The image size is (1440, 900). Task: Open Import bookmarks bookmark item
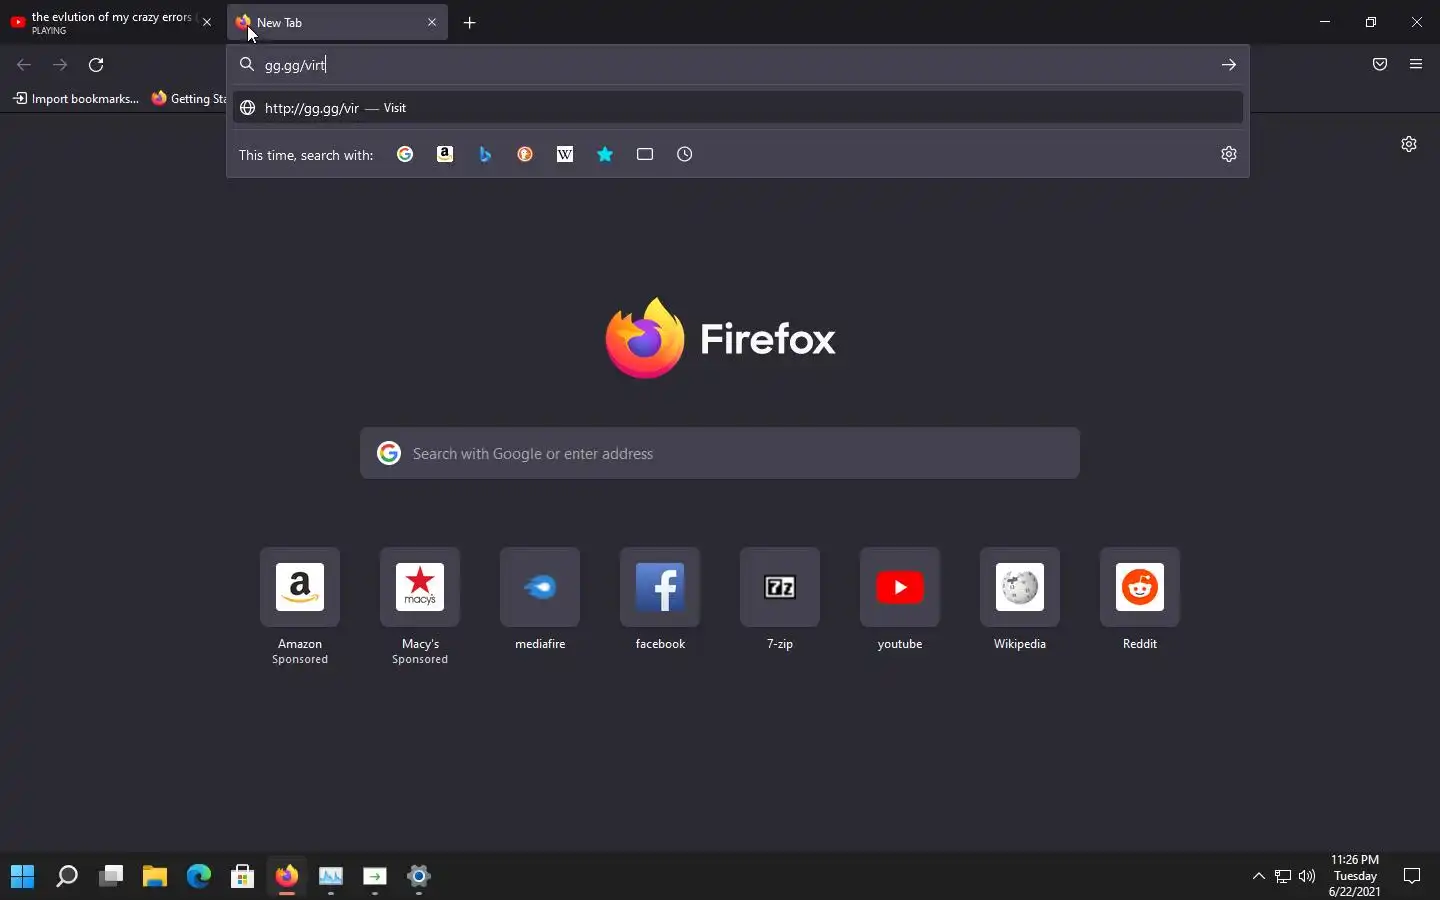(x=76, y=99)
